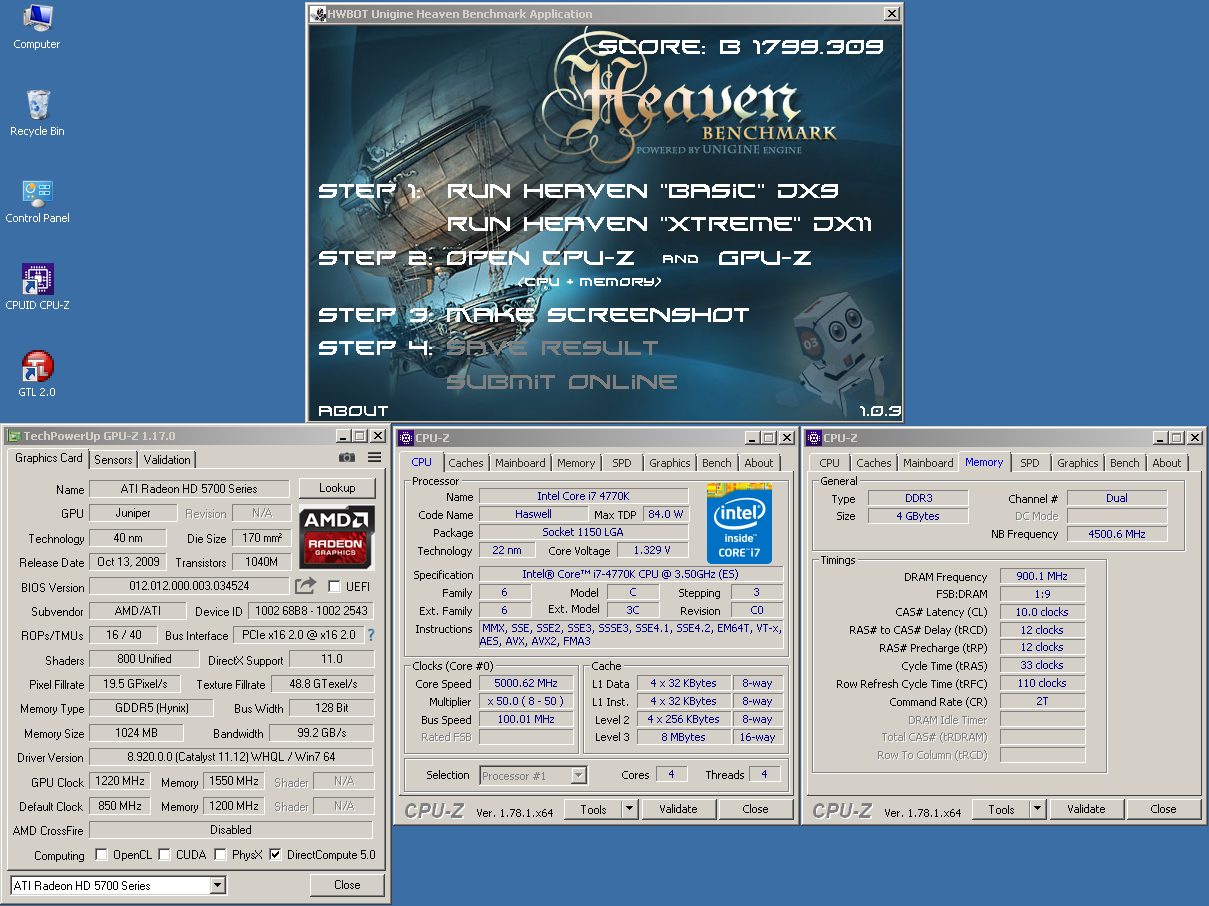
Task: Click Submit Online in Heaven window
Action: pyautogui.click(x=561, y=382)
